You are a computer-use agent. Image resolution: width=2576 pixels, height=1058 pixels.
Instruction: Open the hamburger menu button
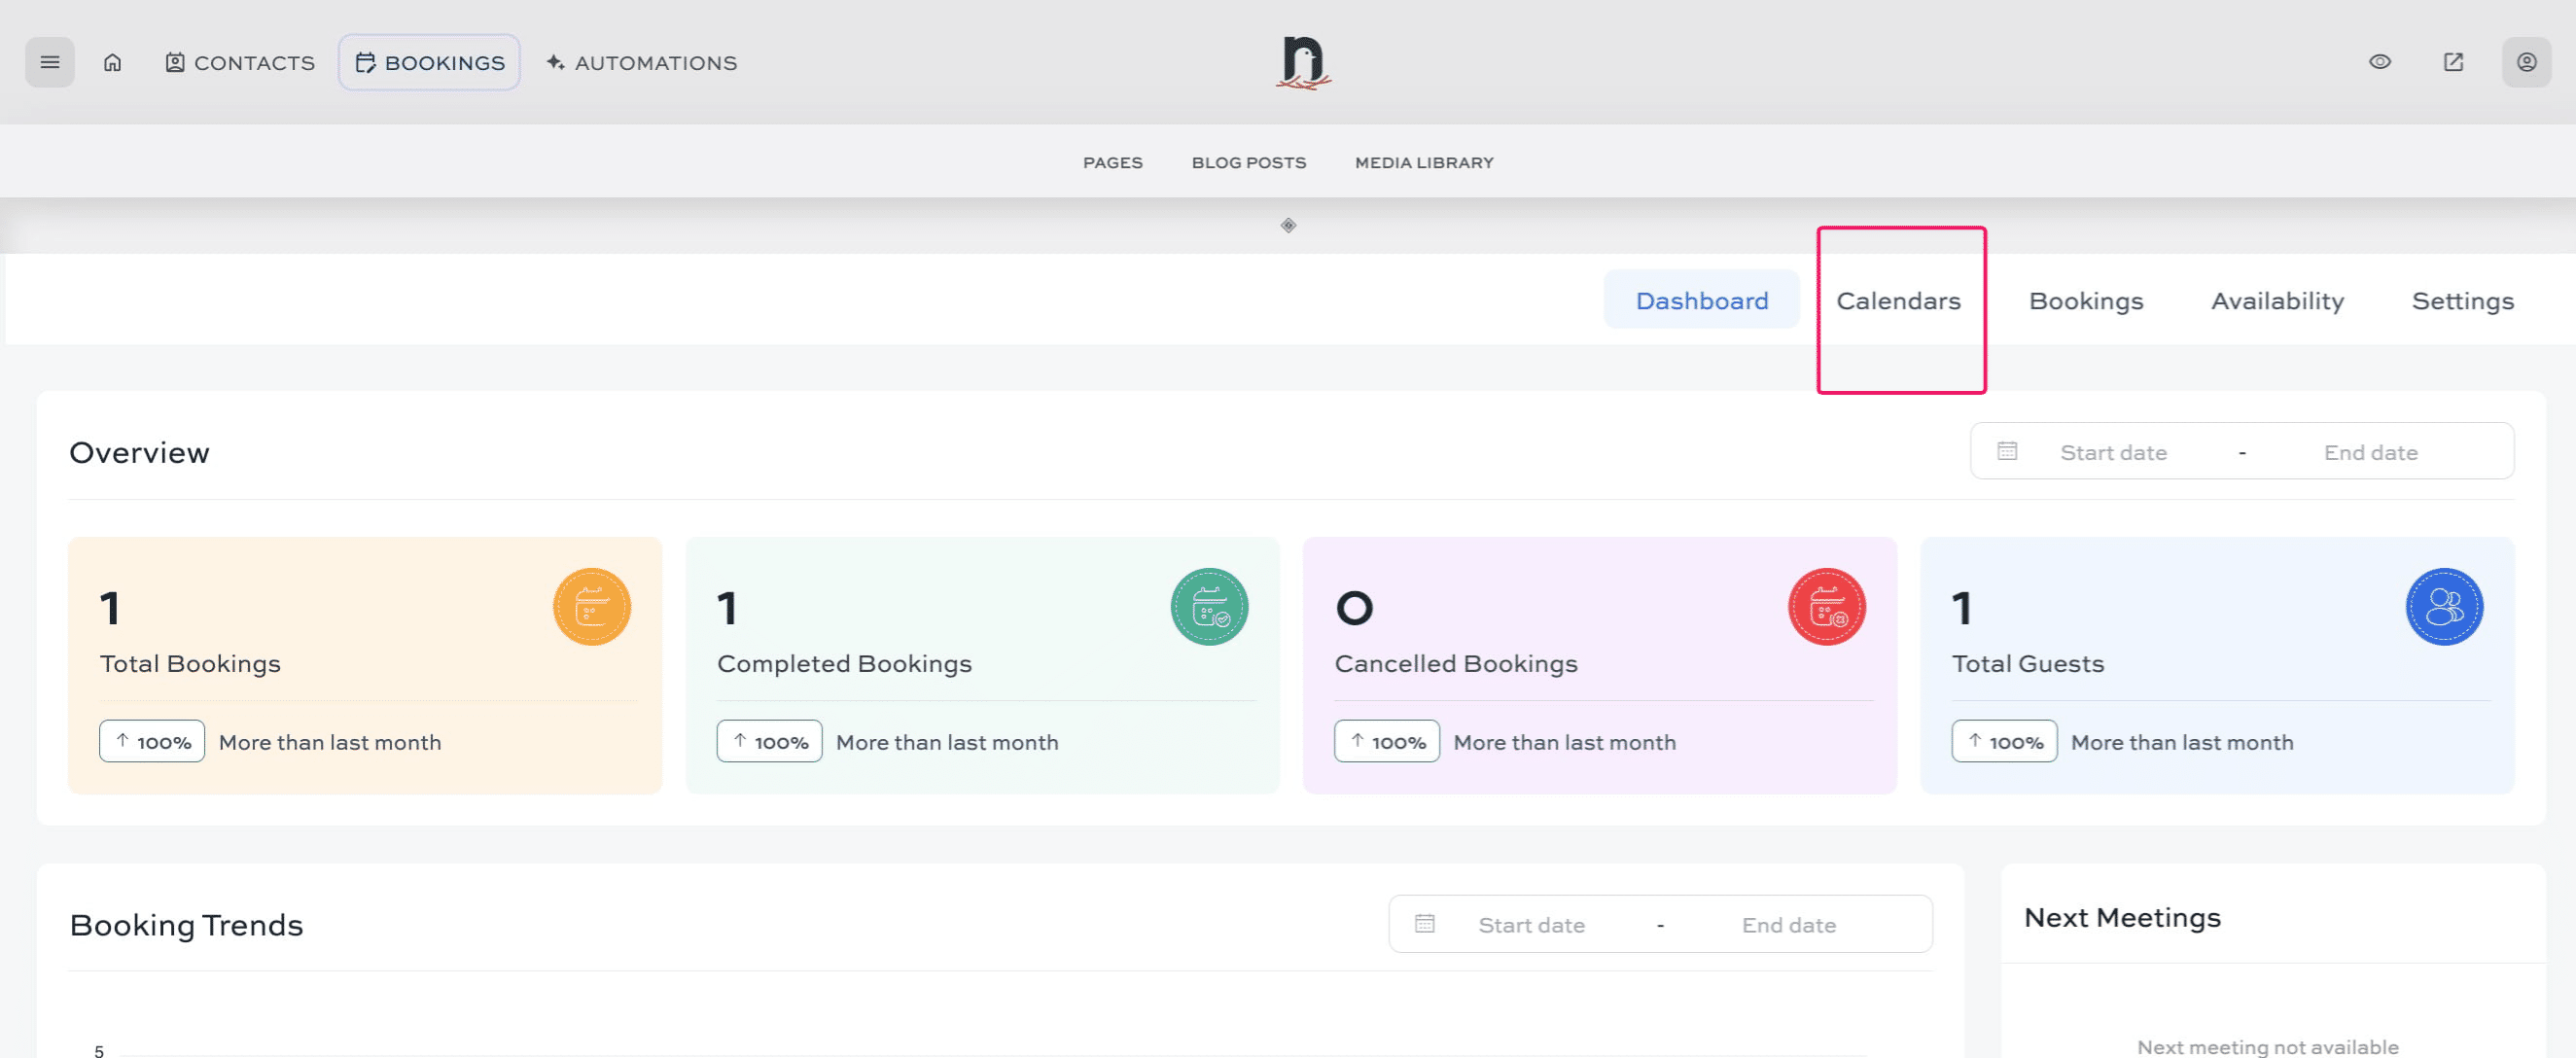[49, 62]
